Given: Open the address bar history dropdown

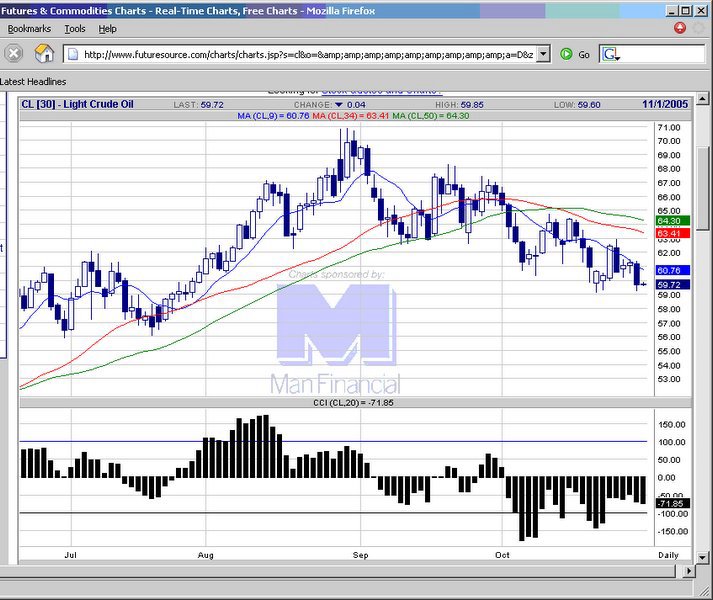Looking at the screenshot, I should 543,54.
